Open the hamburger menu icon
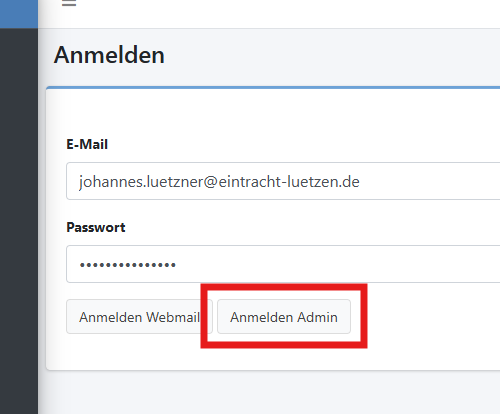The image size is (500, 414). click(69, 3)
